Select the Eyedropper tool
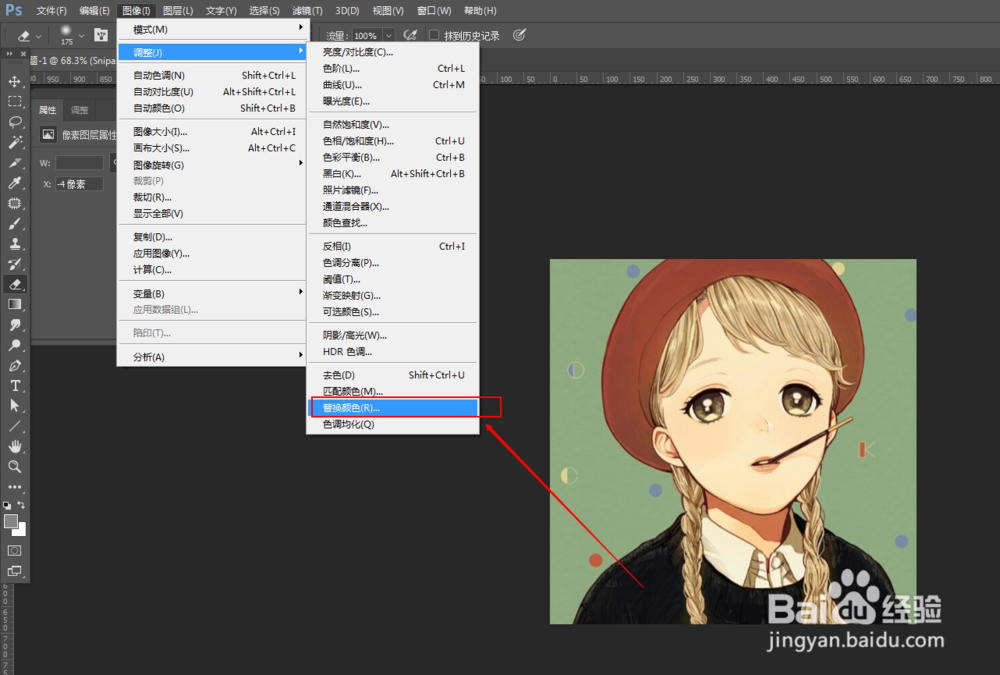 pos(14,183)
